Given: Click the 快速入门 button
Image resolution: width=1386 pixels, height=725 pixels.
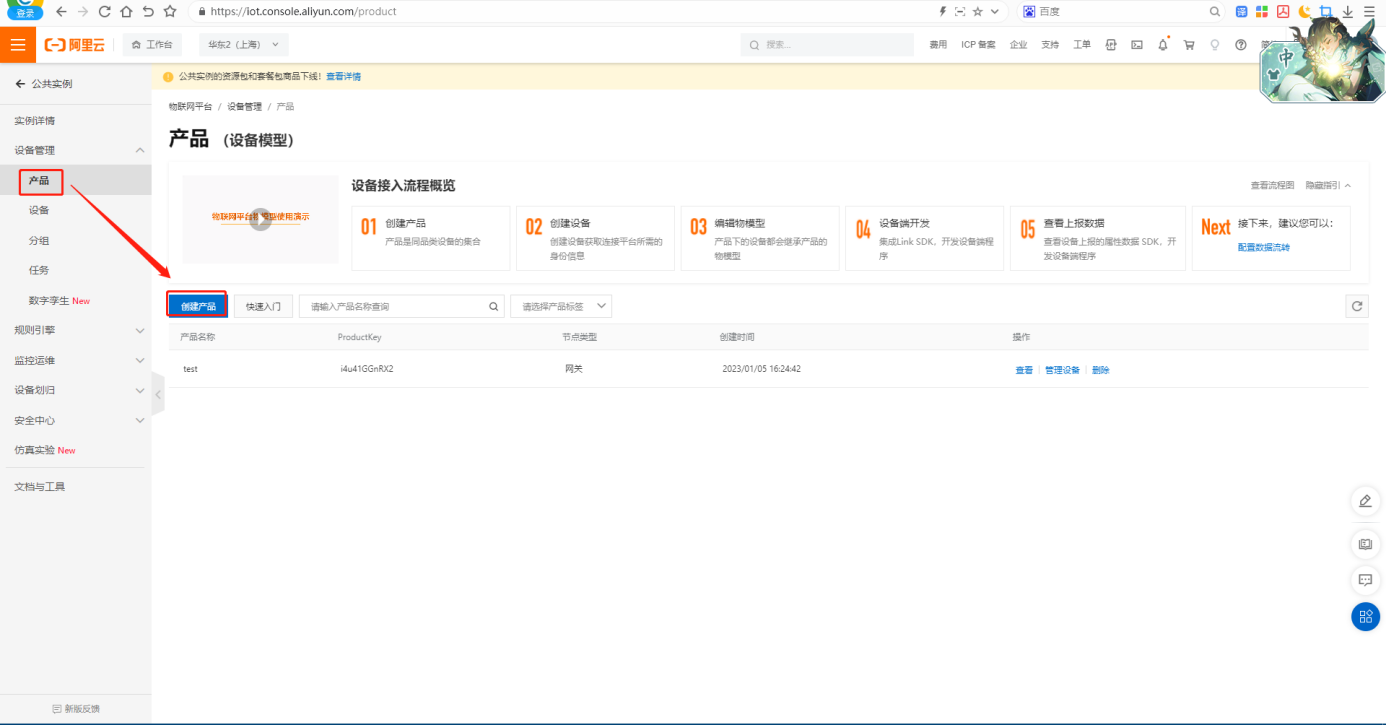Looking at the screenshot, I should 264,306.
